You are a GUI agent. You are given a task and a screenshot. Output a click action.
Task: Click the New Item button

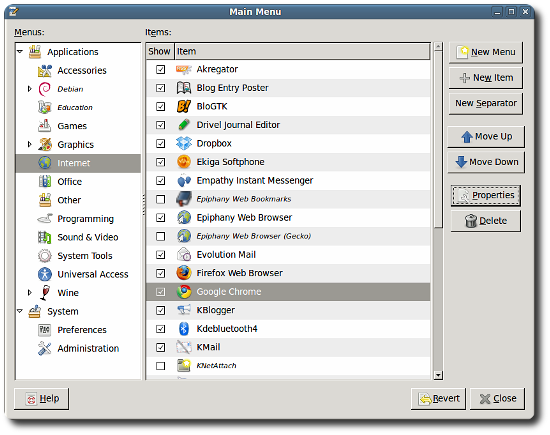tap(486, 78)
